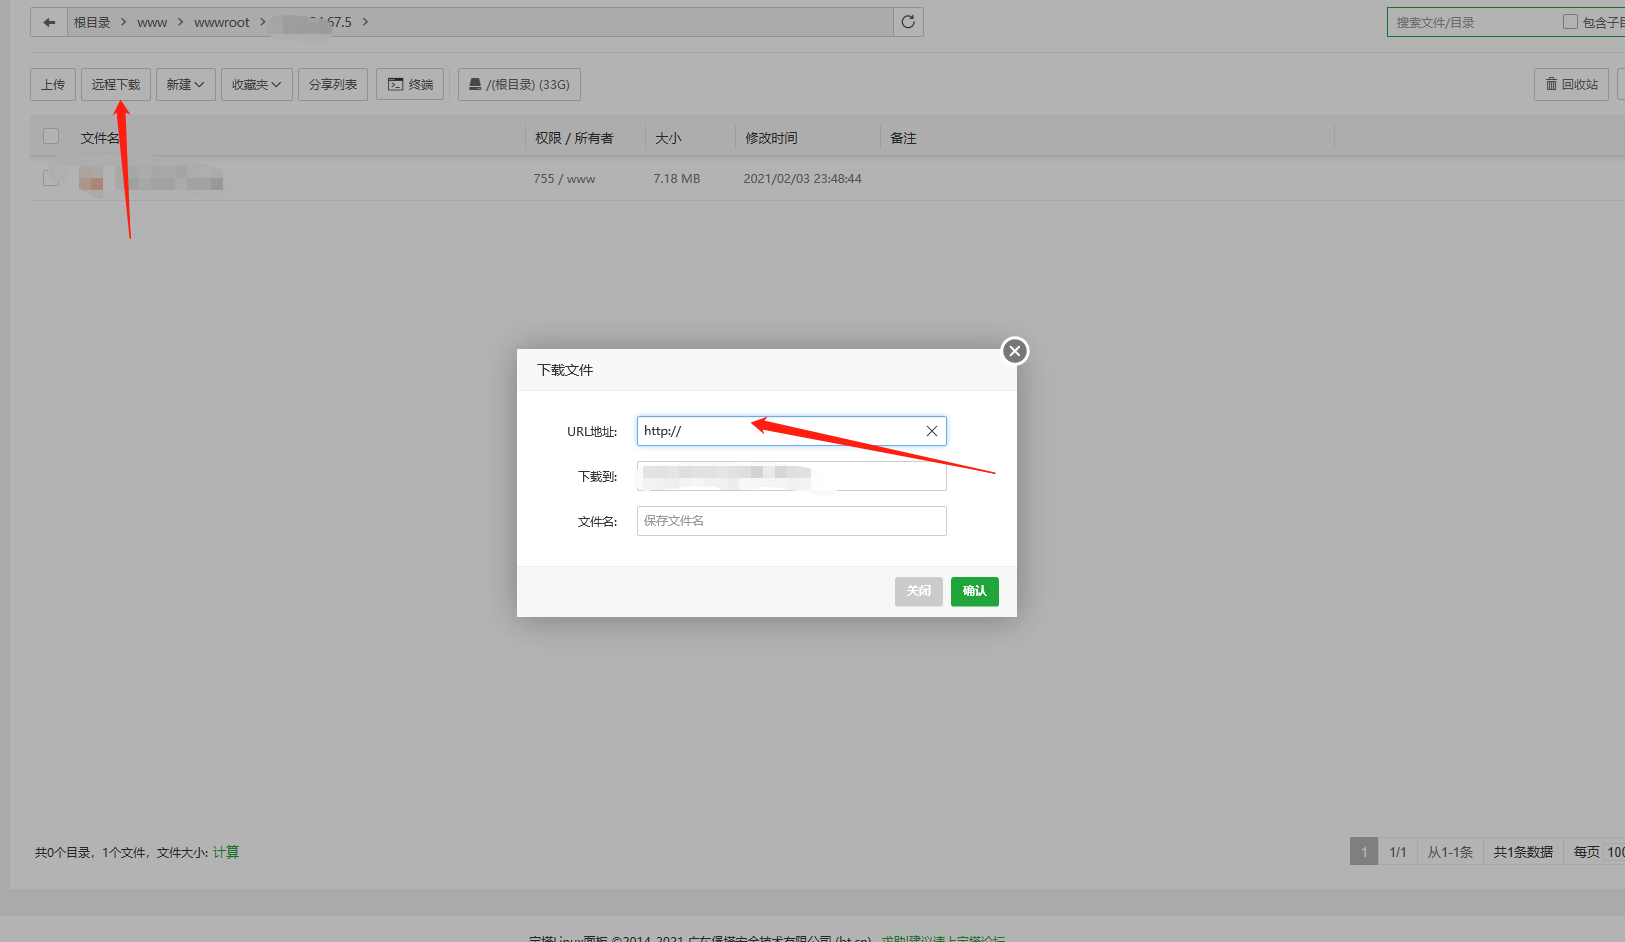The image size is (1625, 942).
Task: Open the 分享列表 (Share list)
Action: click(x=333, y=85)
